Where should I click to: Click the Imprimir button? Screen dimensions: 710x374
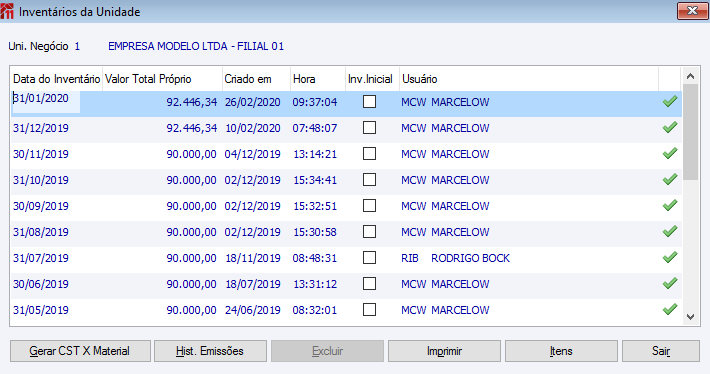point(444,351)
